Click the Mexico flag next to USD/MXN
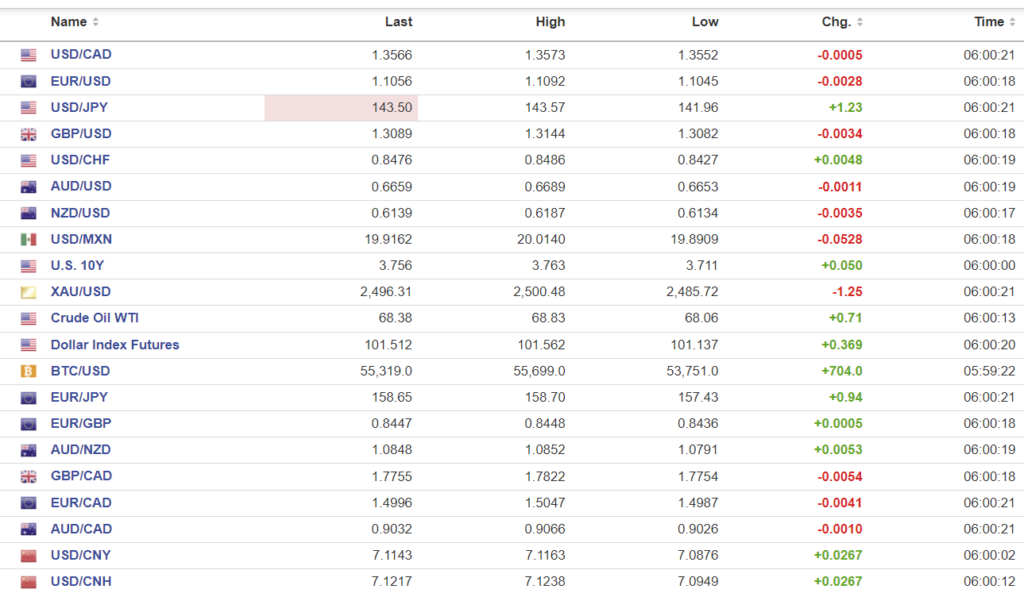 click(x=28, y=239)
